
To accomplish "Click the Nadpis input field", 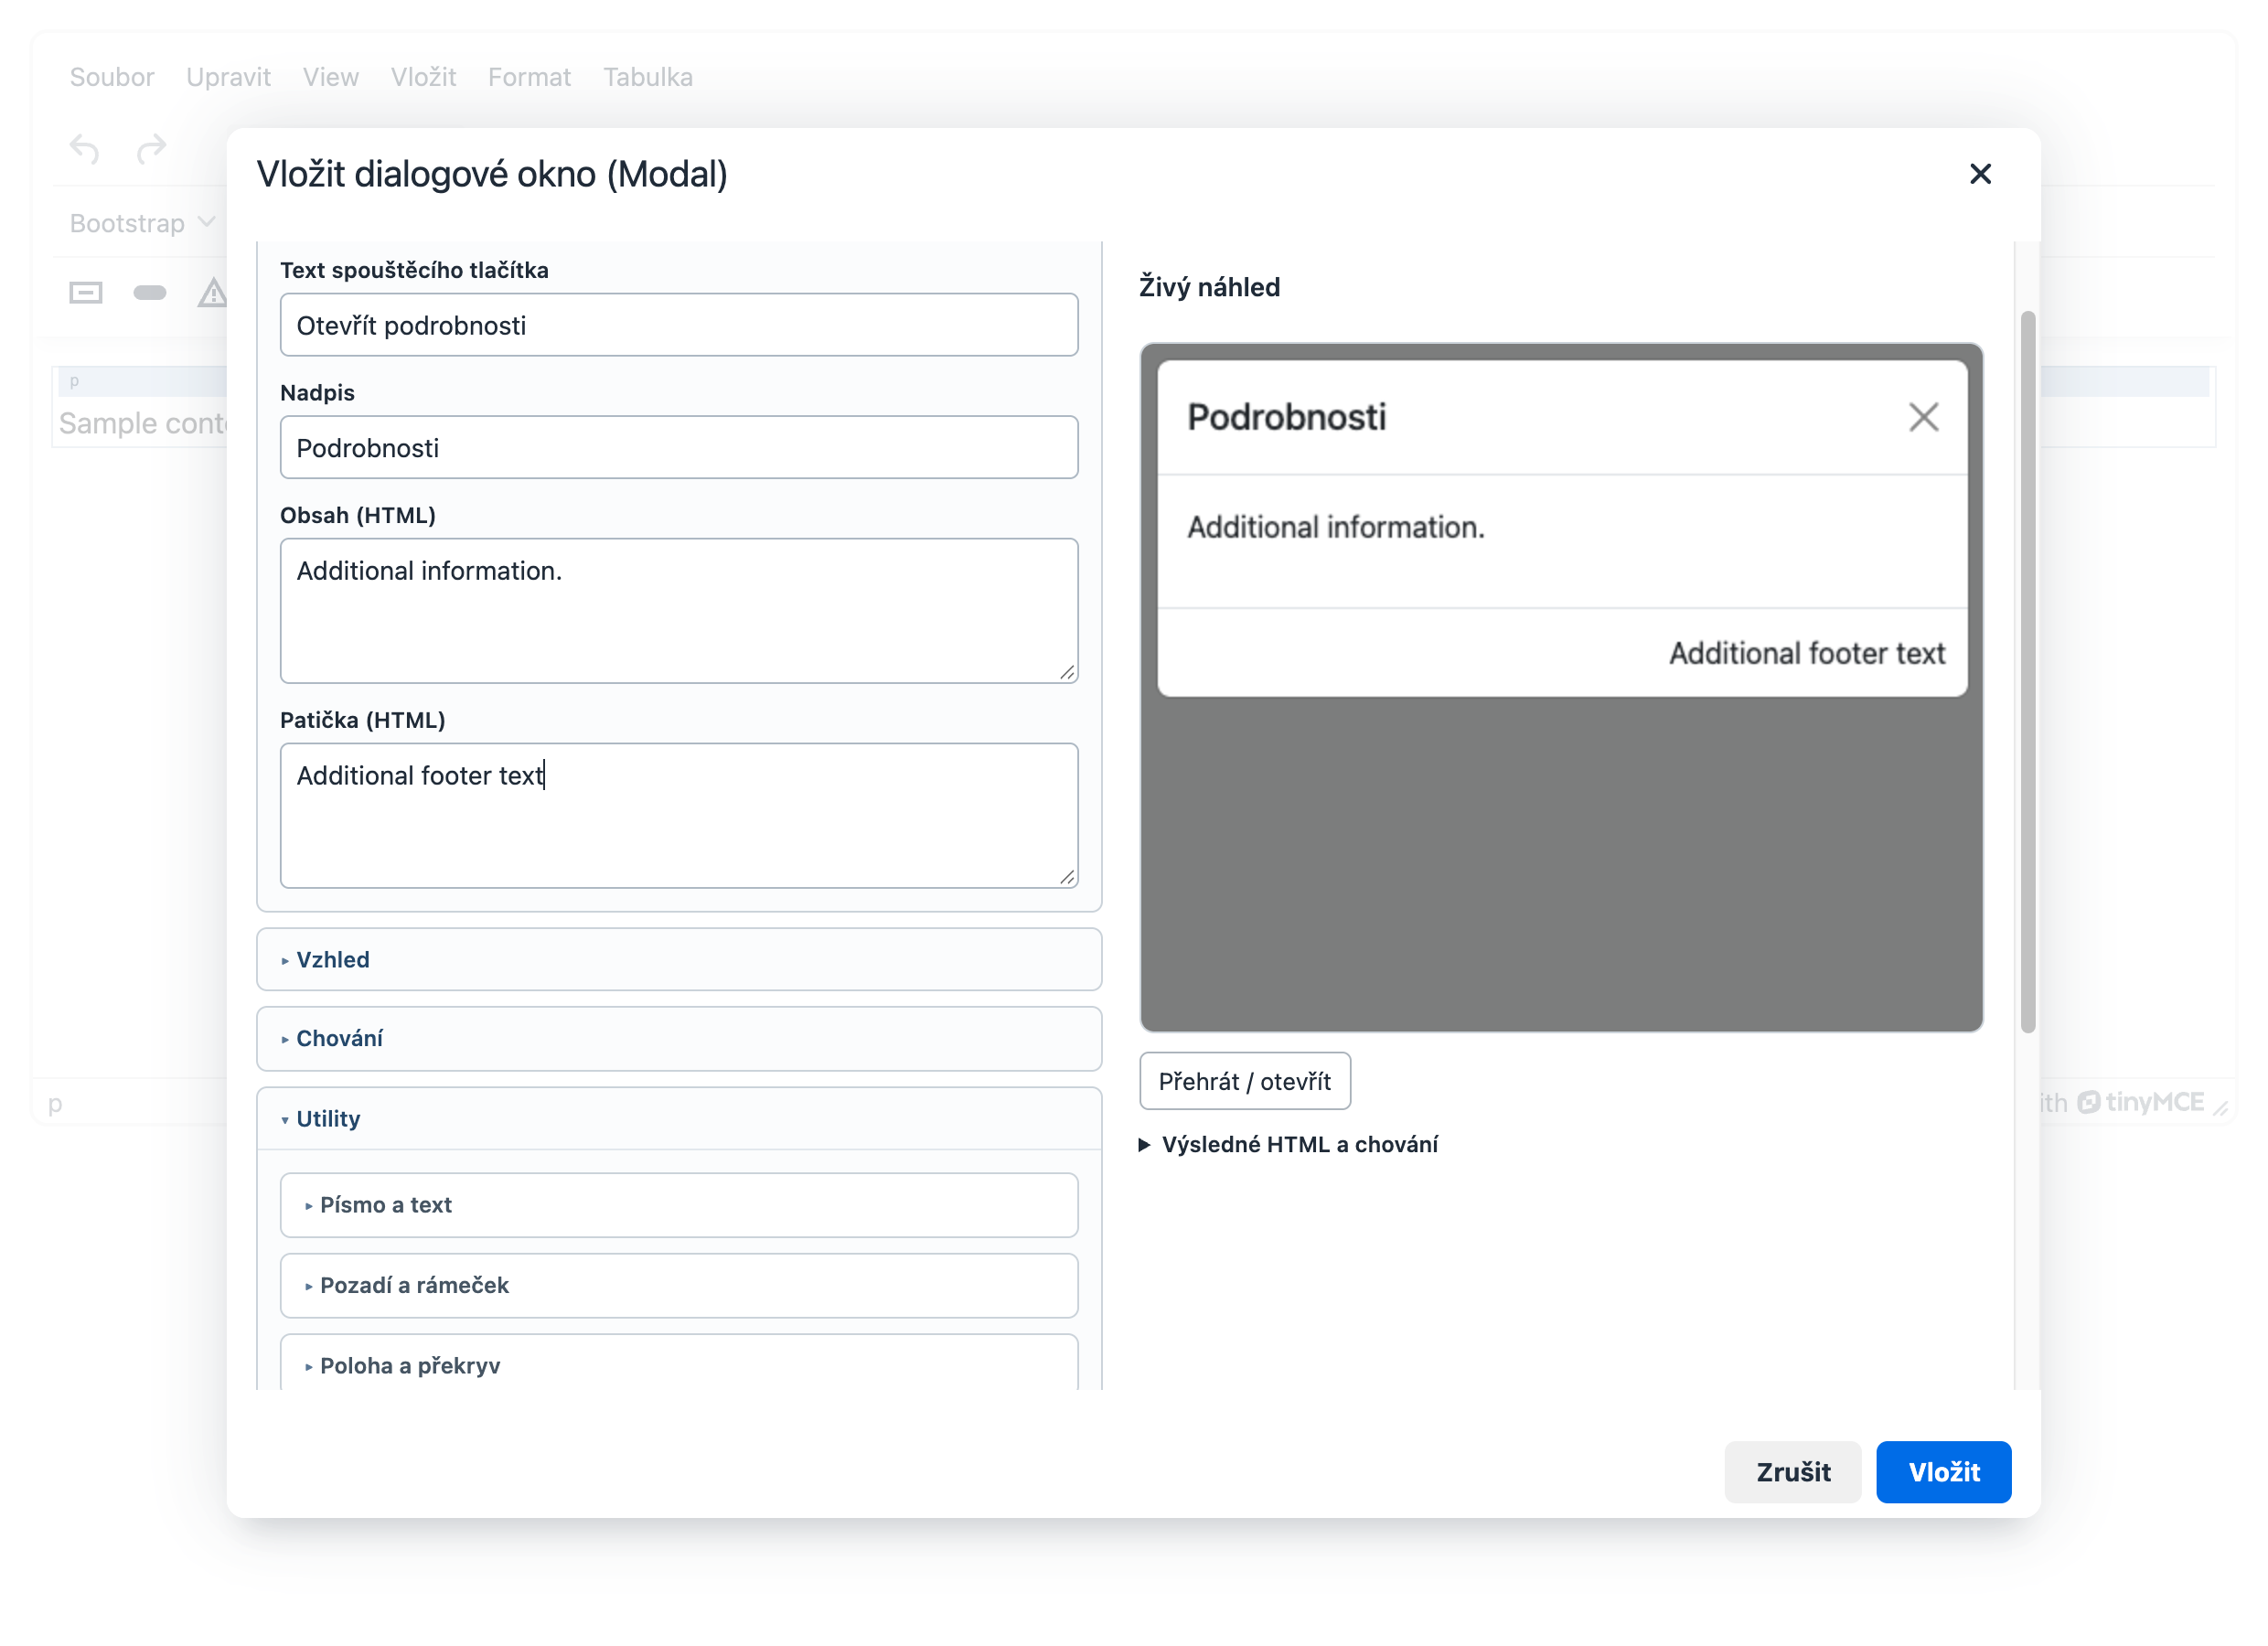I will 679,447.
